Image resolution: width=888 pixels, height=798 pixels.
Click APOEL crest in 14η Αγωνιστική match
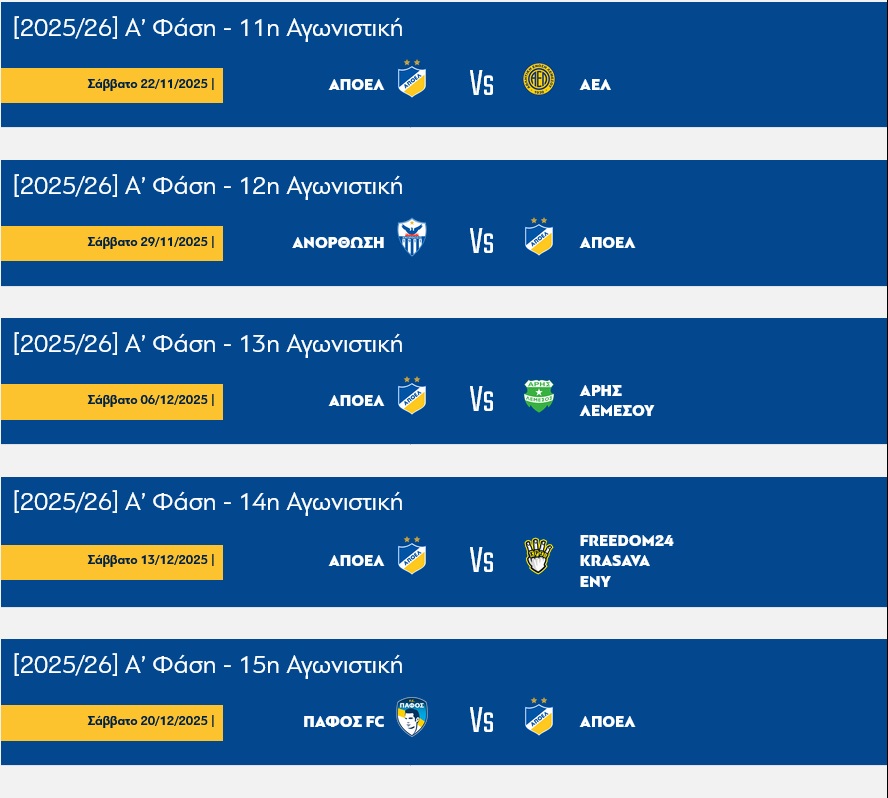click(412, 556)
